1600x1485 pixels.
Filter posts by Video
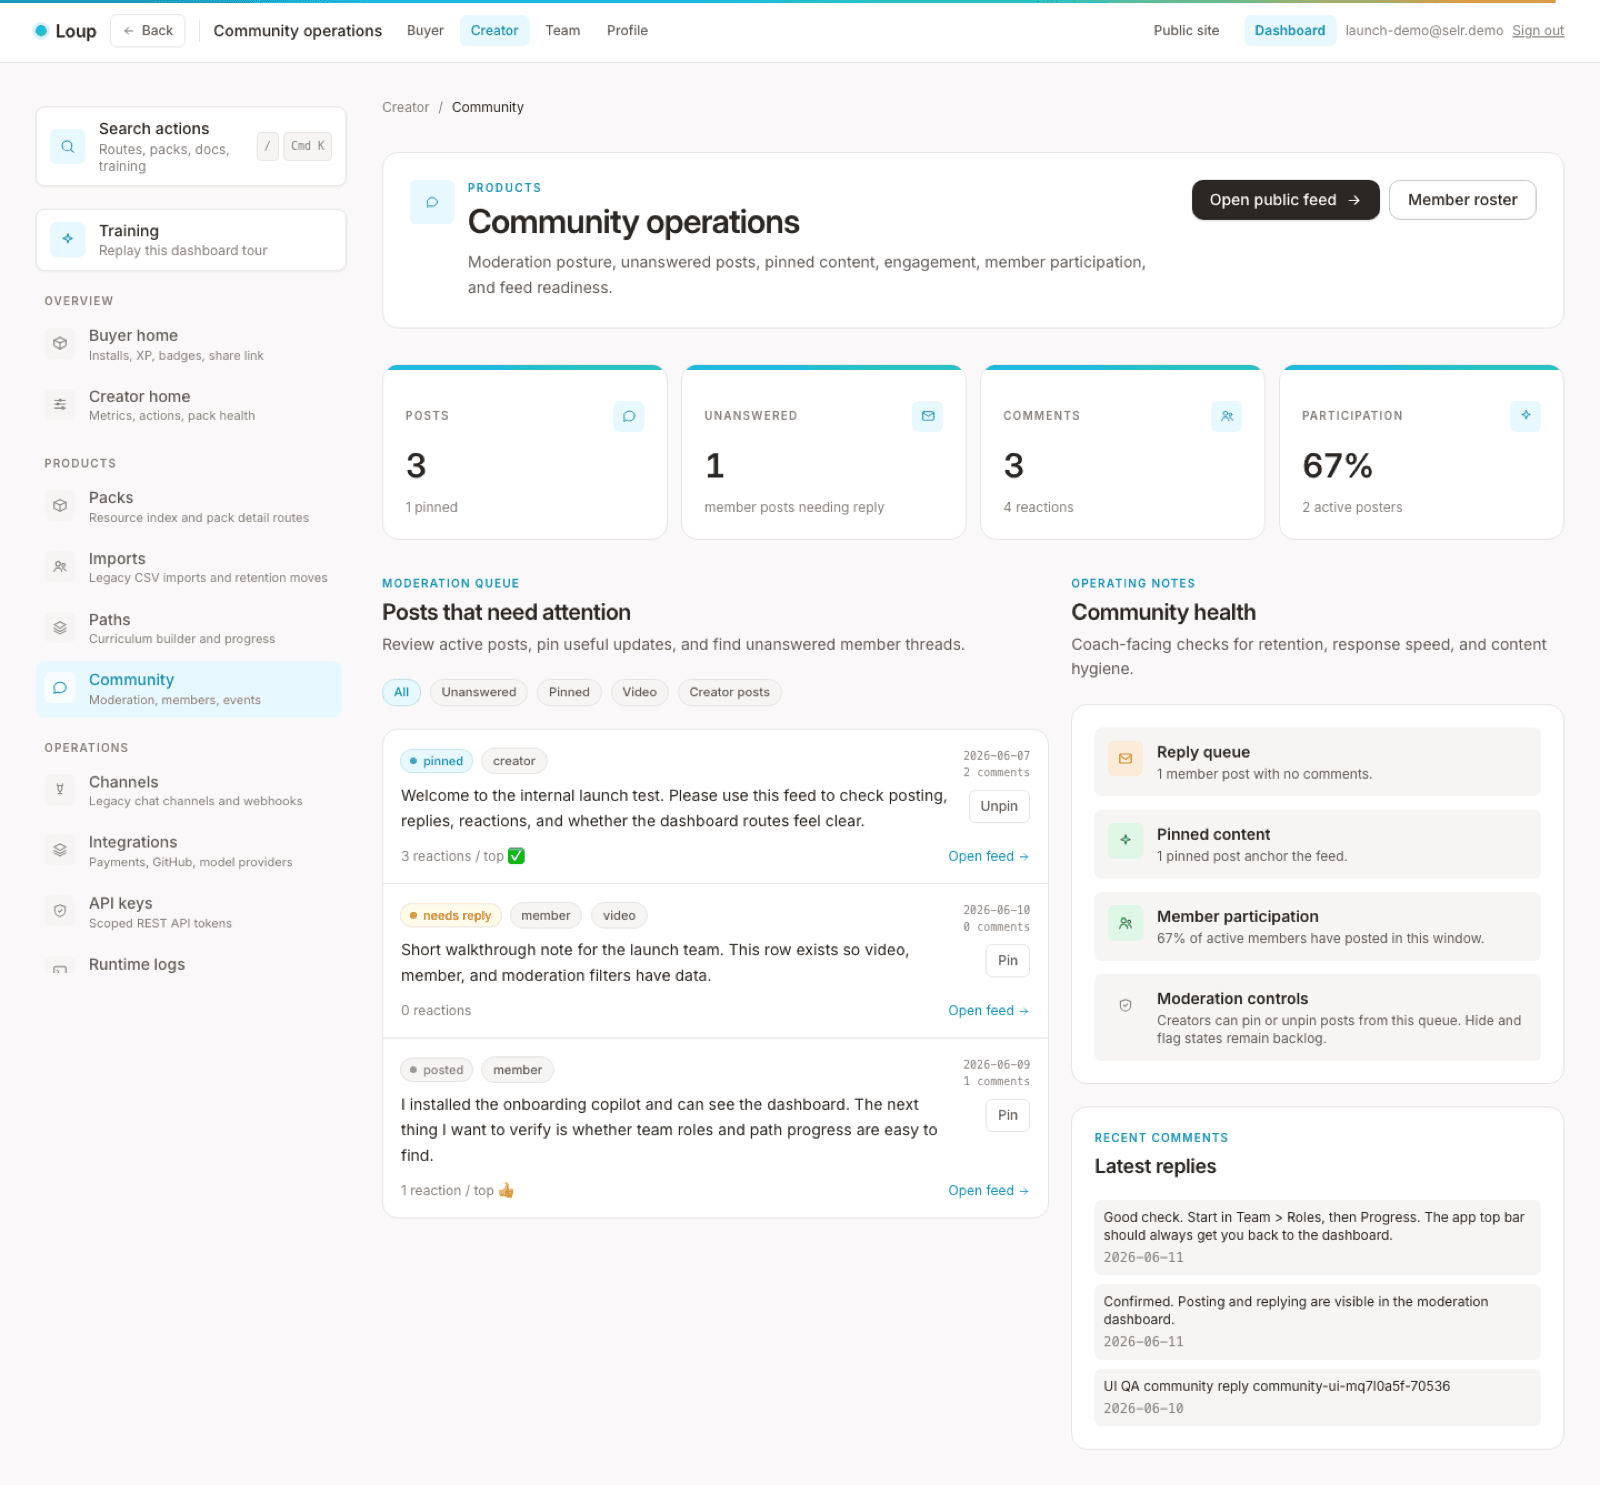coord(640,692)
